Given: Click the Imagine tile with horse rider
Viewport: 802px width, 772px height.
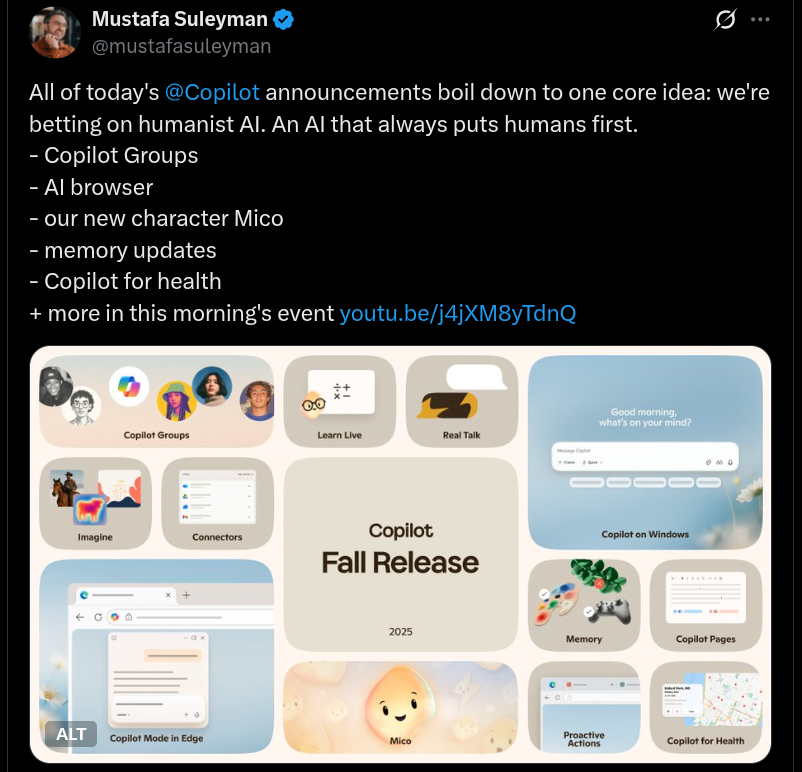Looking at the screenshot, I should pos(95,503).
